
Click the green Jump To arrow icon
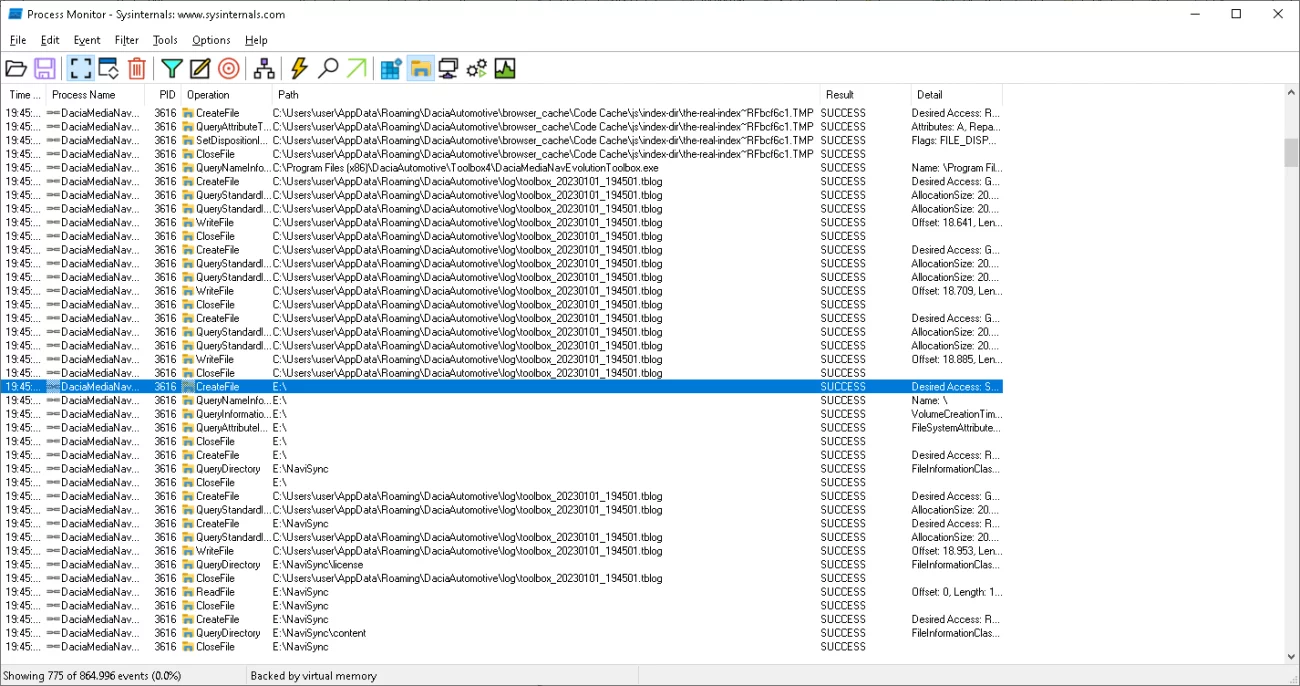(356, 68)
